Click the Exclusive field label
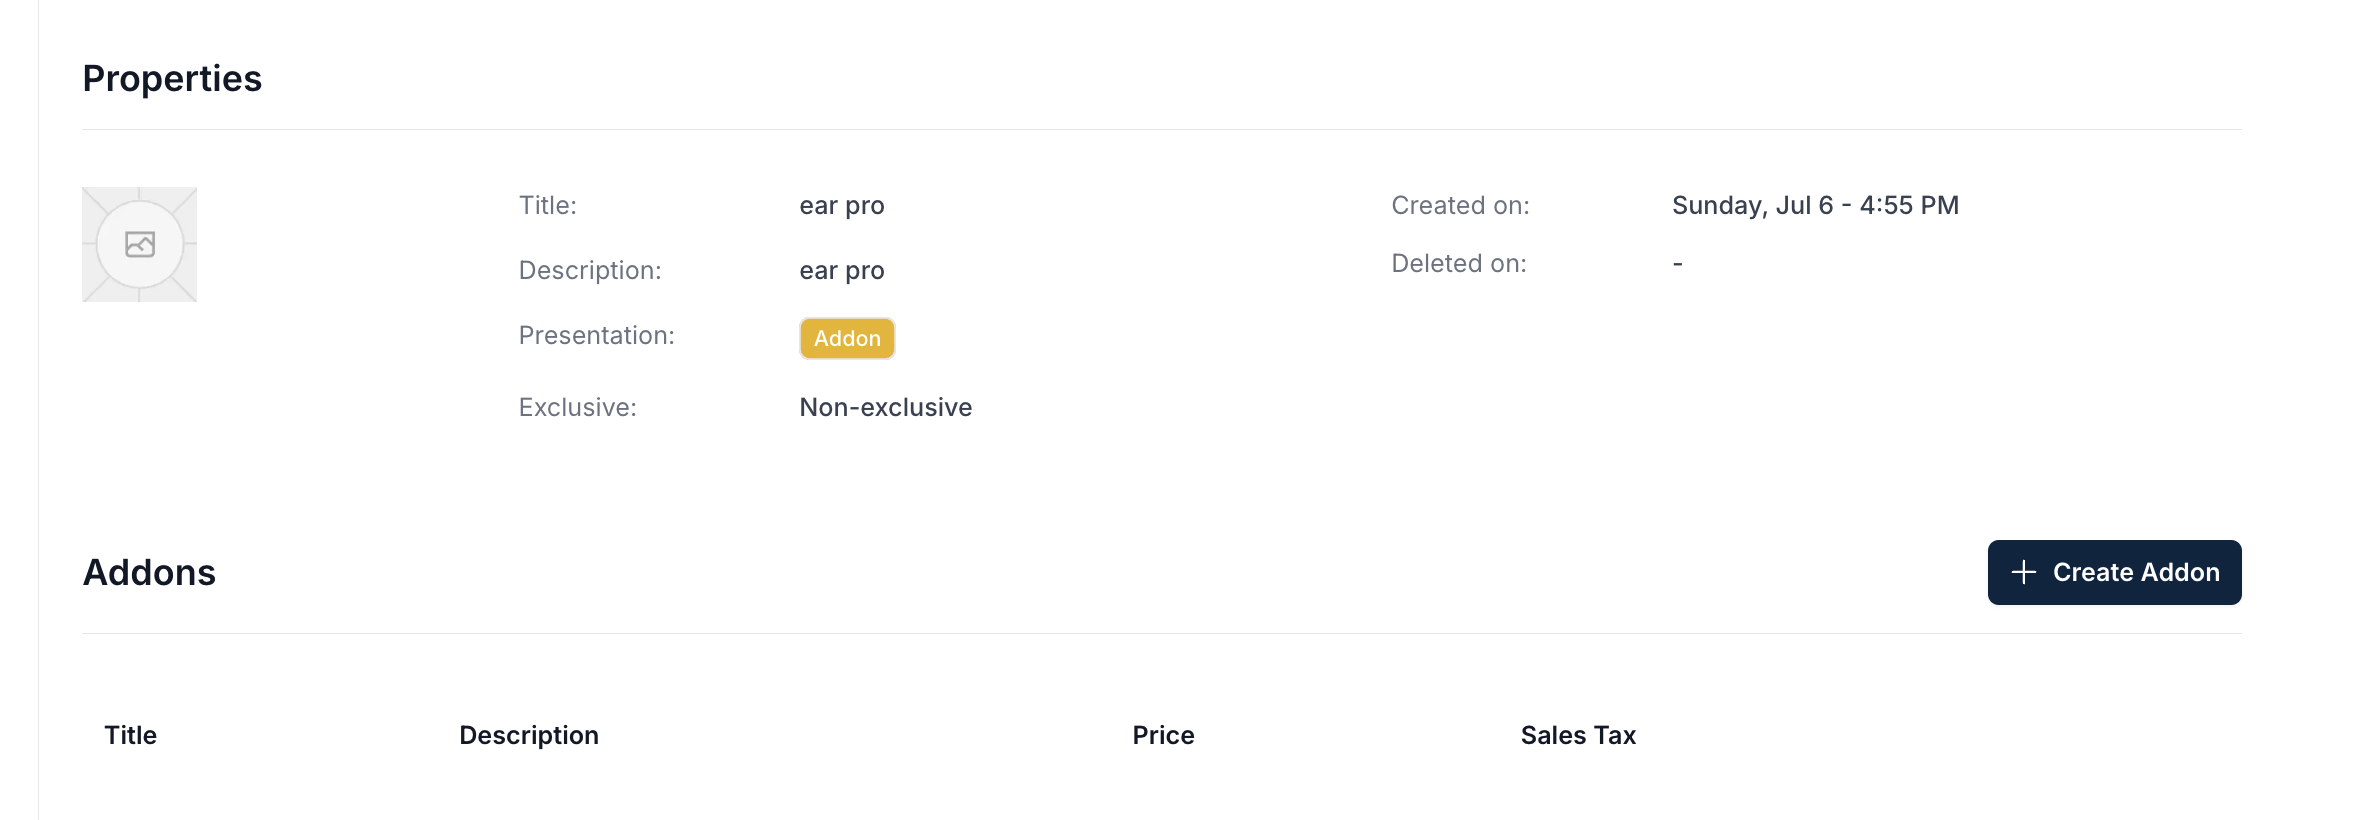 578,407
